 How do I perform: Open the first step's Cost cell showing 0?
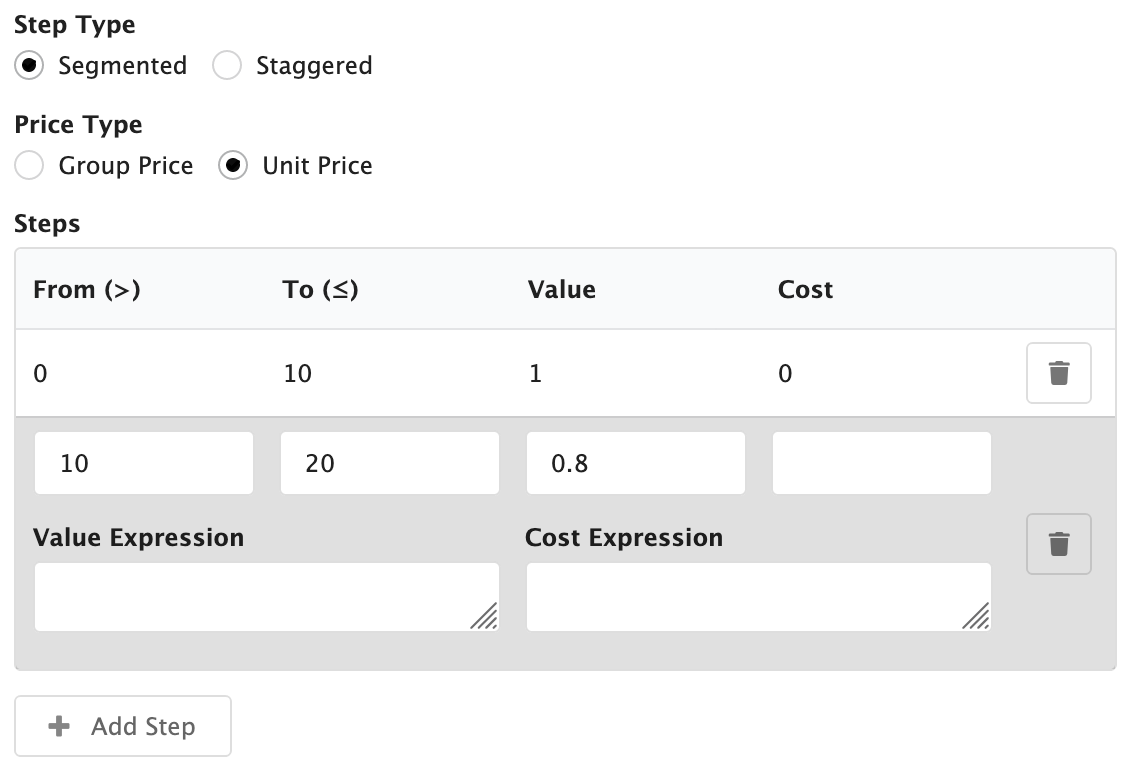[x=785, y=374]
